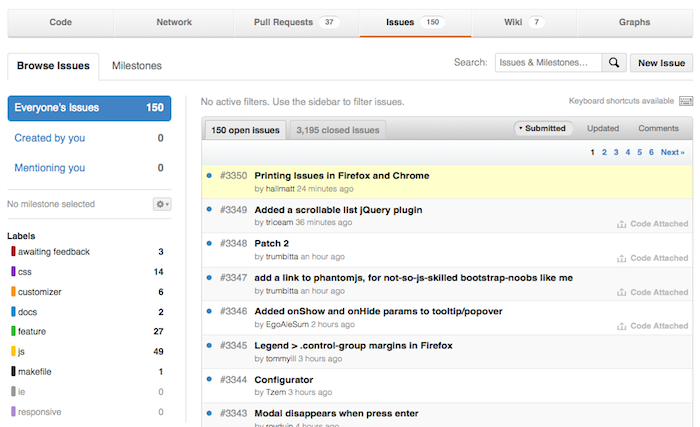Screen dimensions: 700x427
Task: Show the 3,195 closed issues
Action: (x=337, y=130)
